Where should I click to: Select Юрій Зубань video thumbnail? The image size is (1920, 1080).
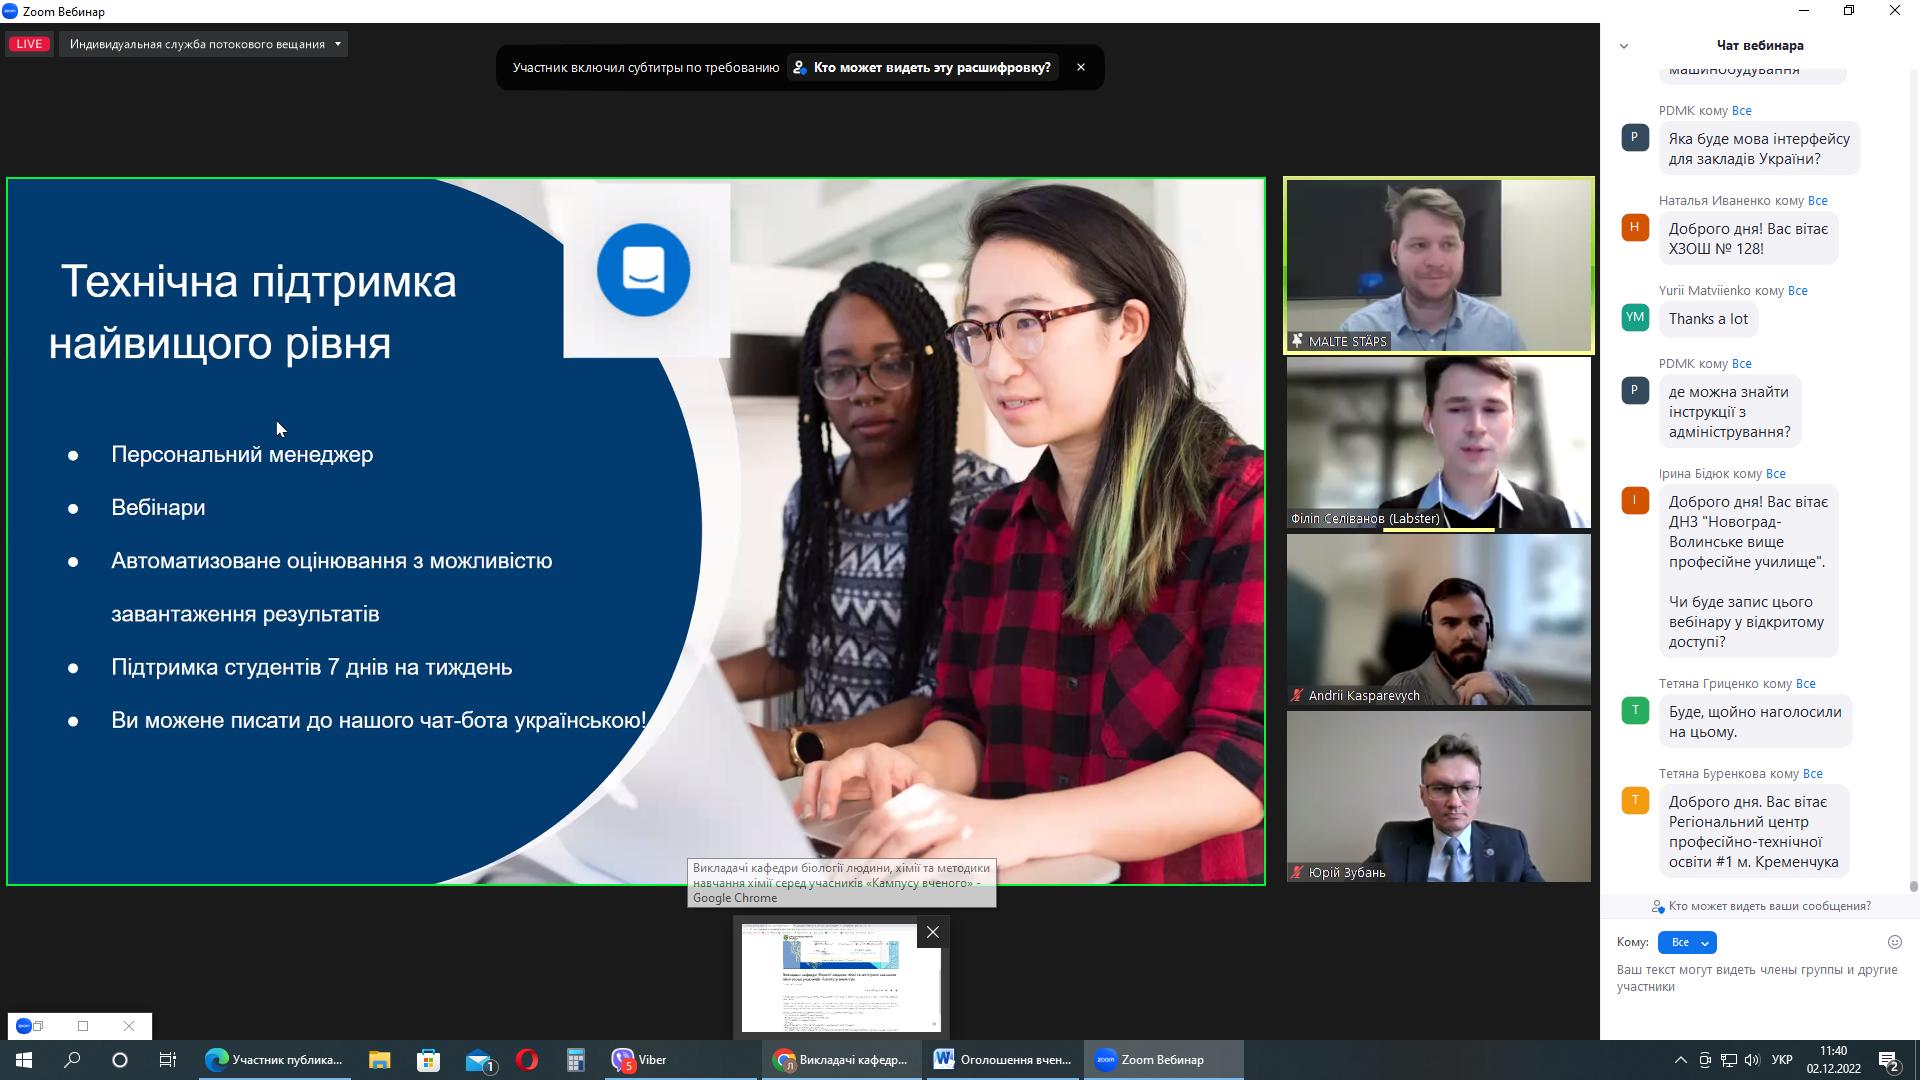(1438, 796)
